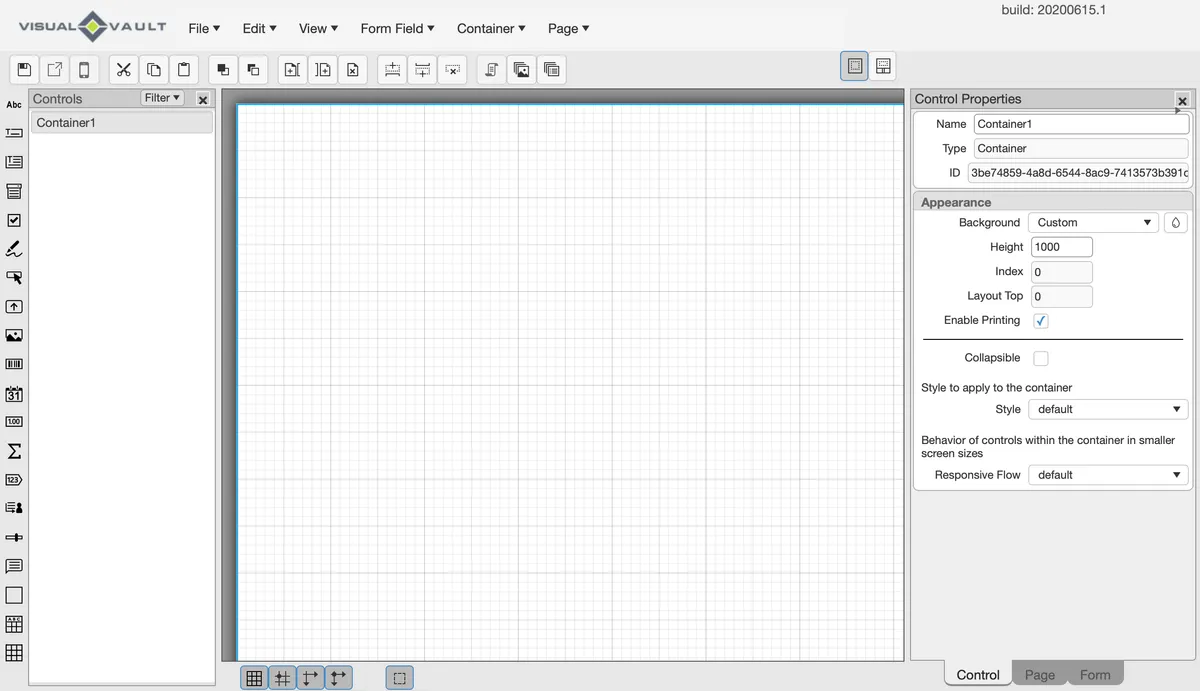Select the Save icon on the toolbar
The width and height of the screenshot is (1200, 691).
[x=23, y=69]
